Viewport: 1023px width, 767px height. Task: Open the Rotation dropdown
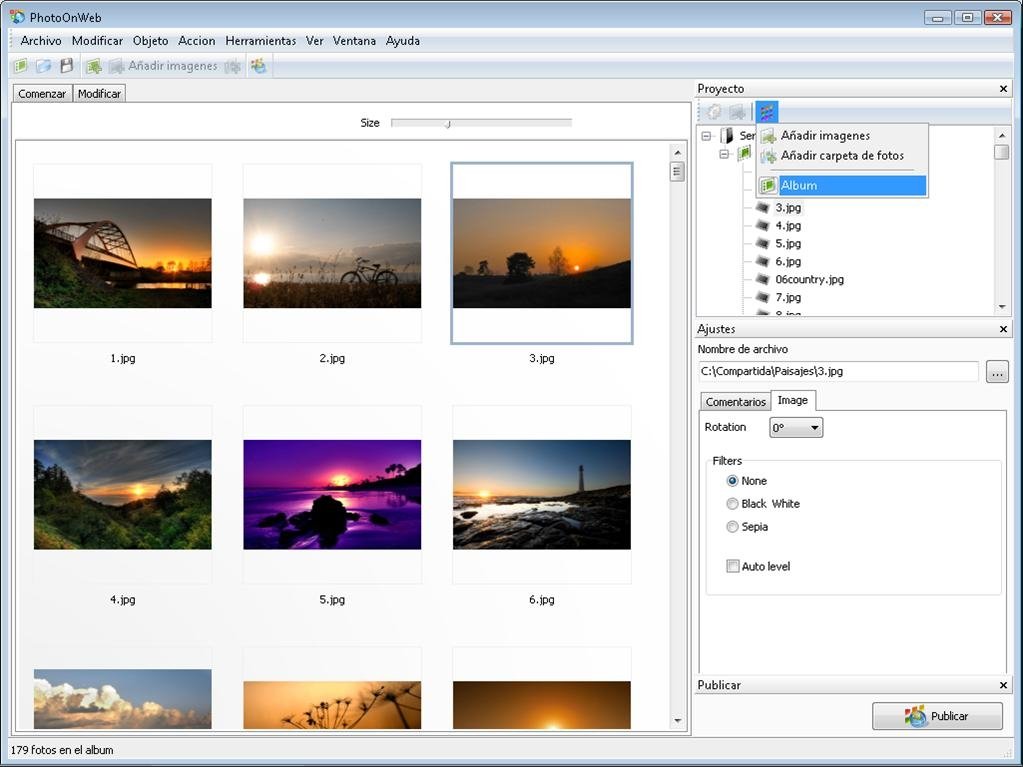(796, 428)
